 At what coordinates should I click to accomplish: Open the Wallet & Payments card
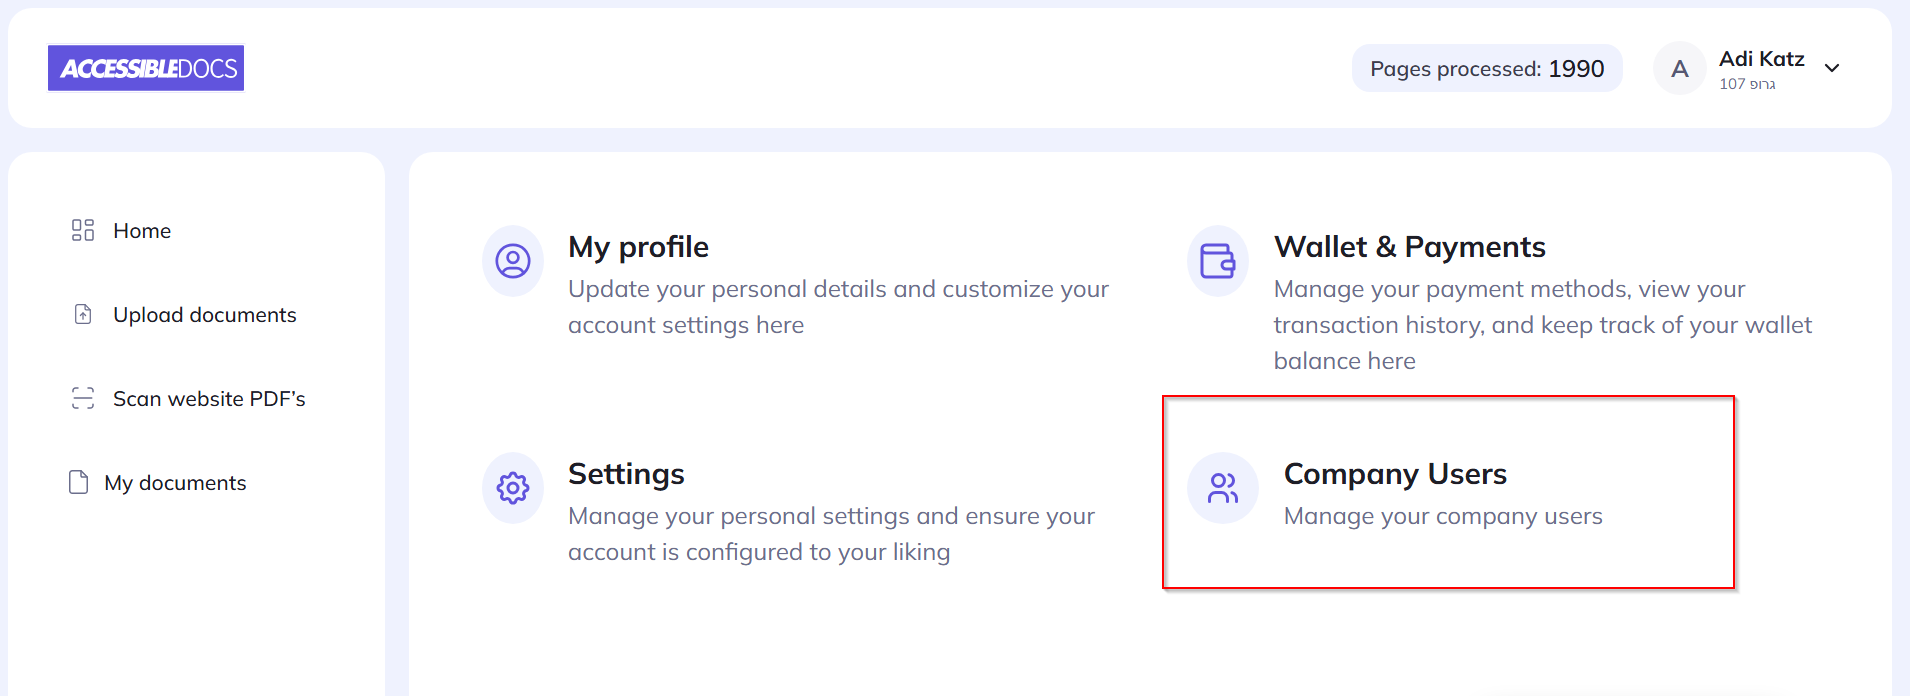click(1409, 246)
